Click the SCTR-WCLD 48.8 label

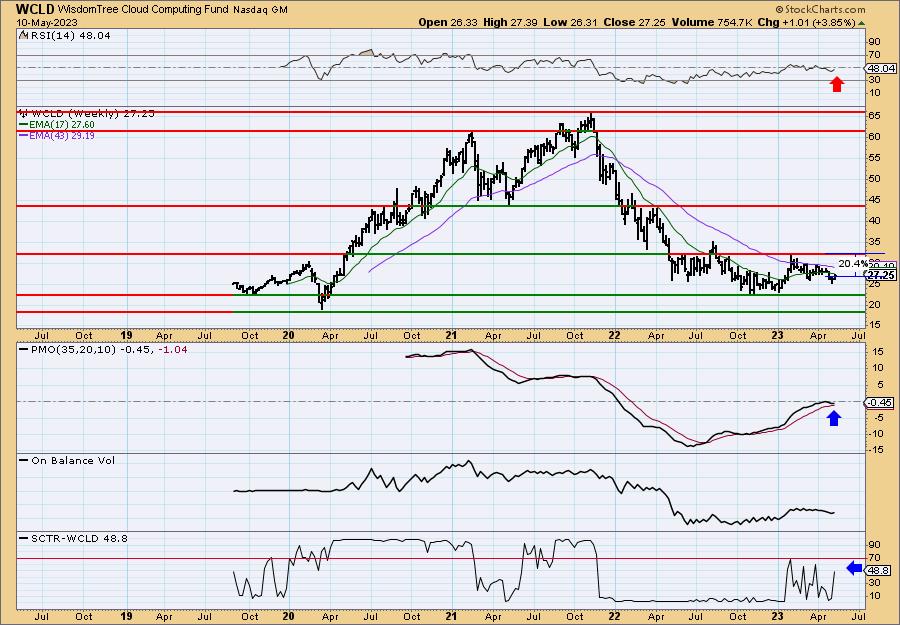tap(74, 538)
